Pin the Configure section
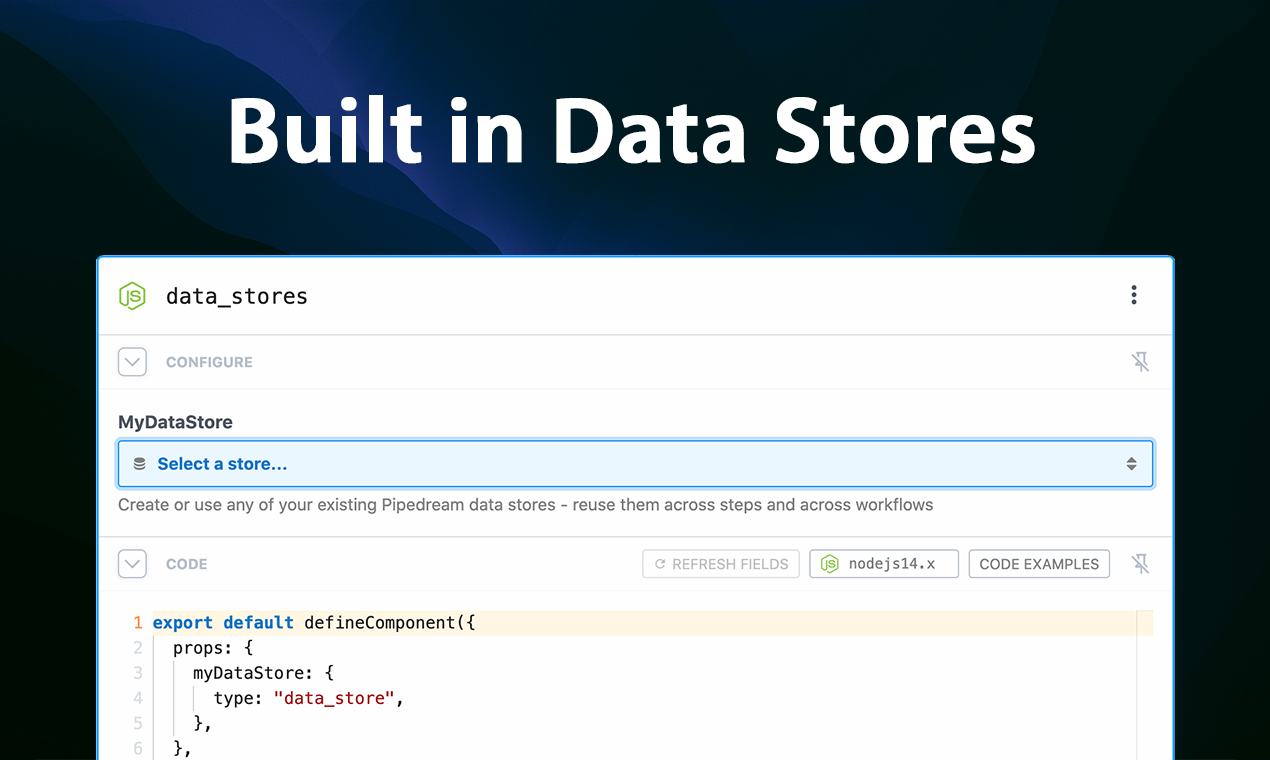The image size is (1270, 760). 1140,362
